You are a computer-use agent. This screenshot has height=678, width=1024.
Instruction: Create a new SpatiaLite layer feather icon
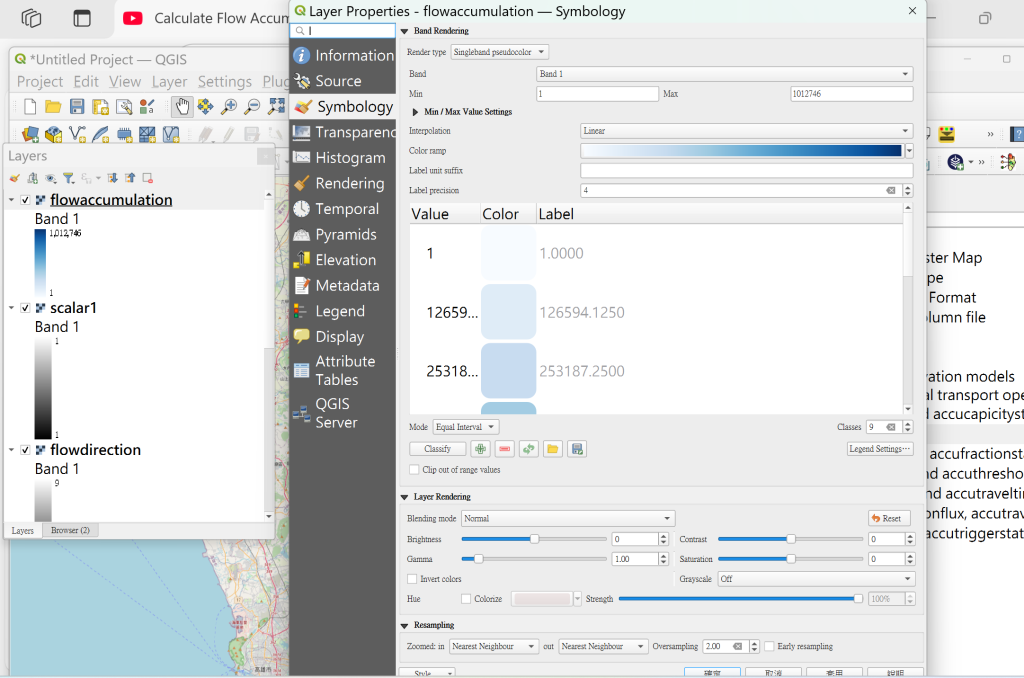(x=101, y=134)
